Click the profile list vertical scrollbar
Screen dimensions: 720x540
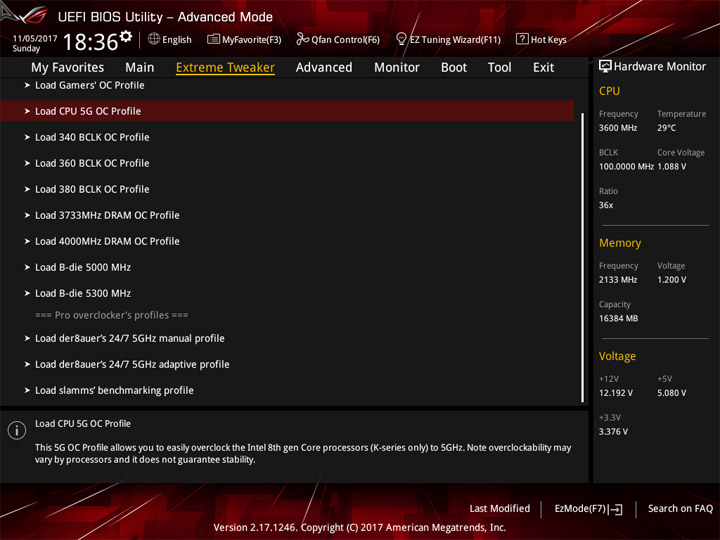pyautogui.click(x=583, y=257)
